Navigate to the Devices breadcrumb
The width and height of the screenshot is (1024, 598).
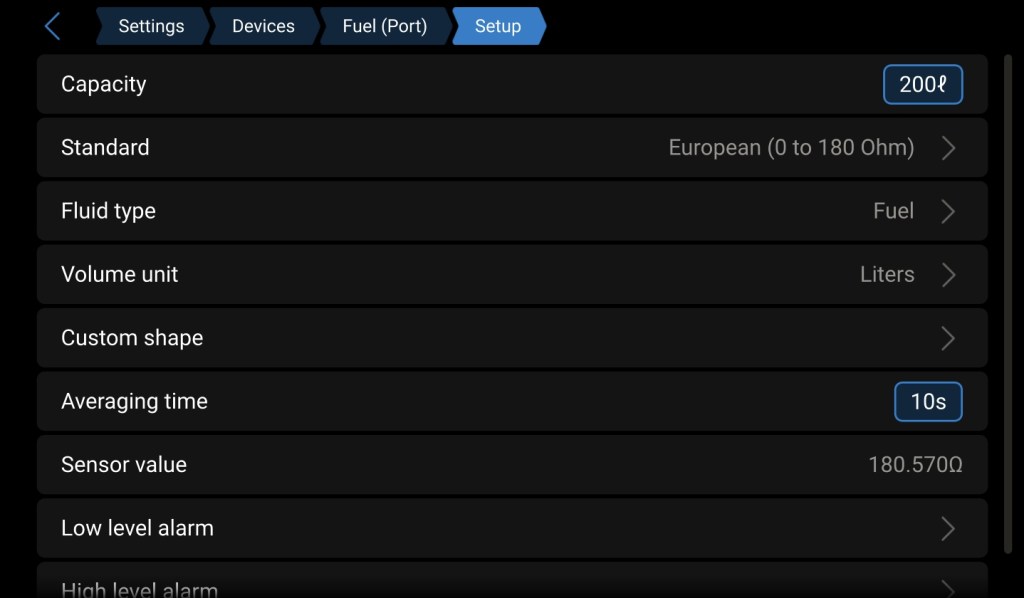[263, 26]
